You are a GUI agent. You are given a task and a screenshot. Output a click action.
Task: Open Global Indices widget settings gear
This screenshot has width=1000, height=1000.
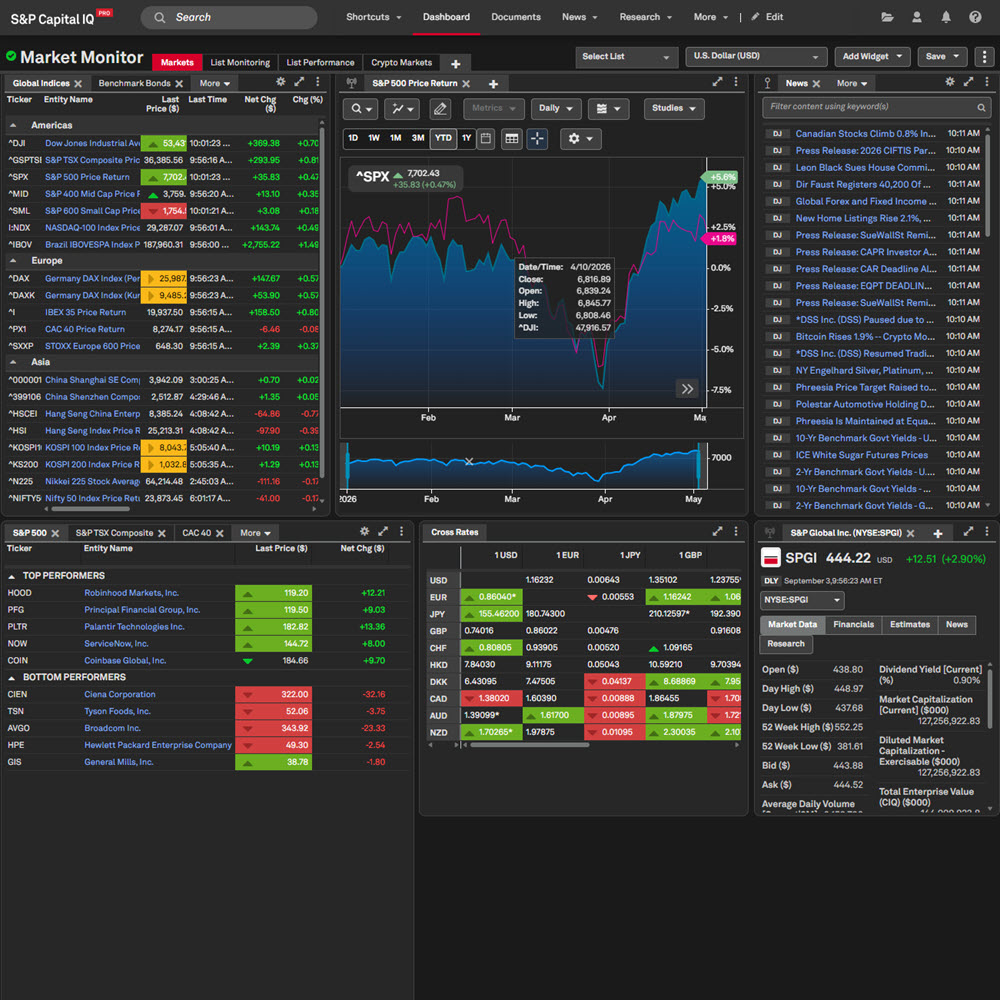[281, 82]
